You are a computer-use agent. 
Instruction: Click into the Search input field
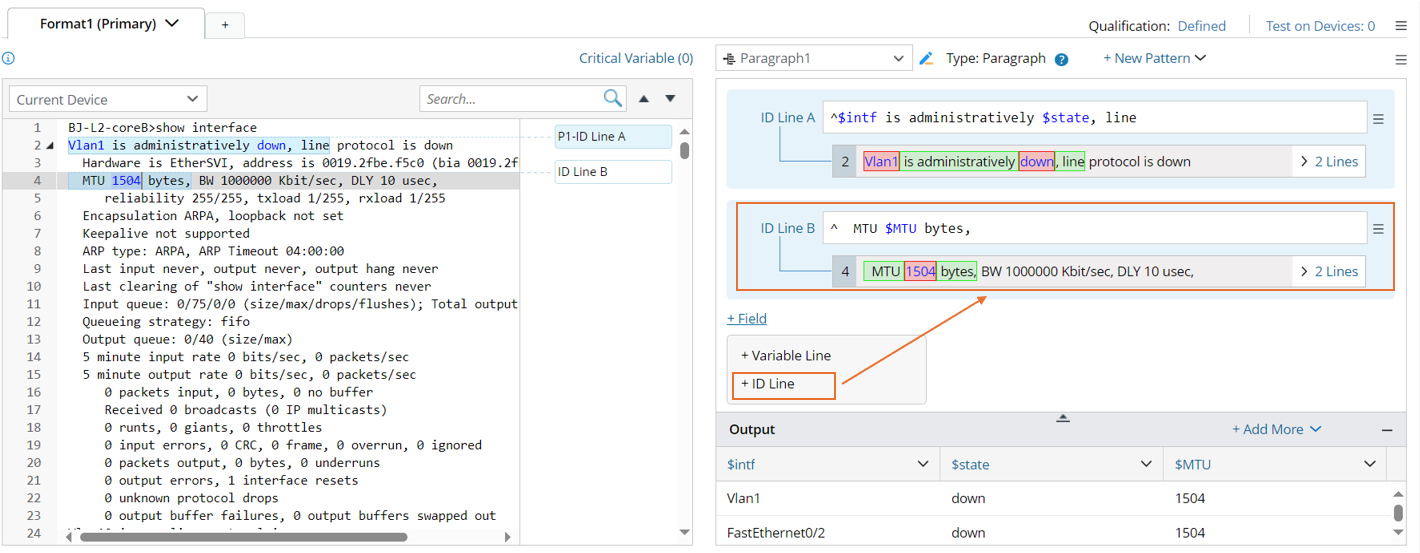[510, 99]
